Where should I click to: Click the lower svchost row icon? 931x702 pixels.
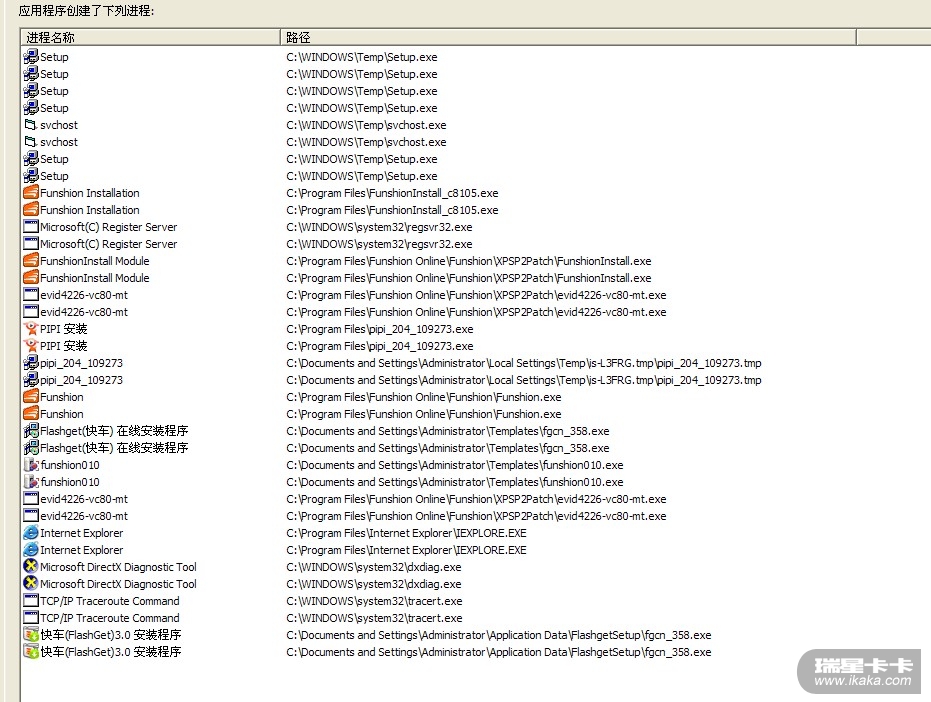tap(31, 142)
